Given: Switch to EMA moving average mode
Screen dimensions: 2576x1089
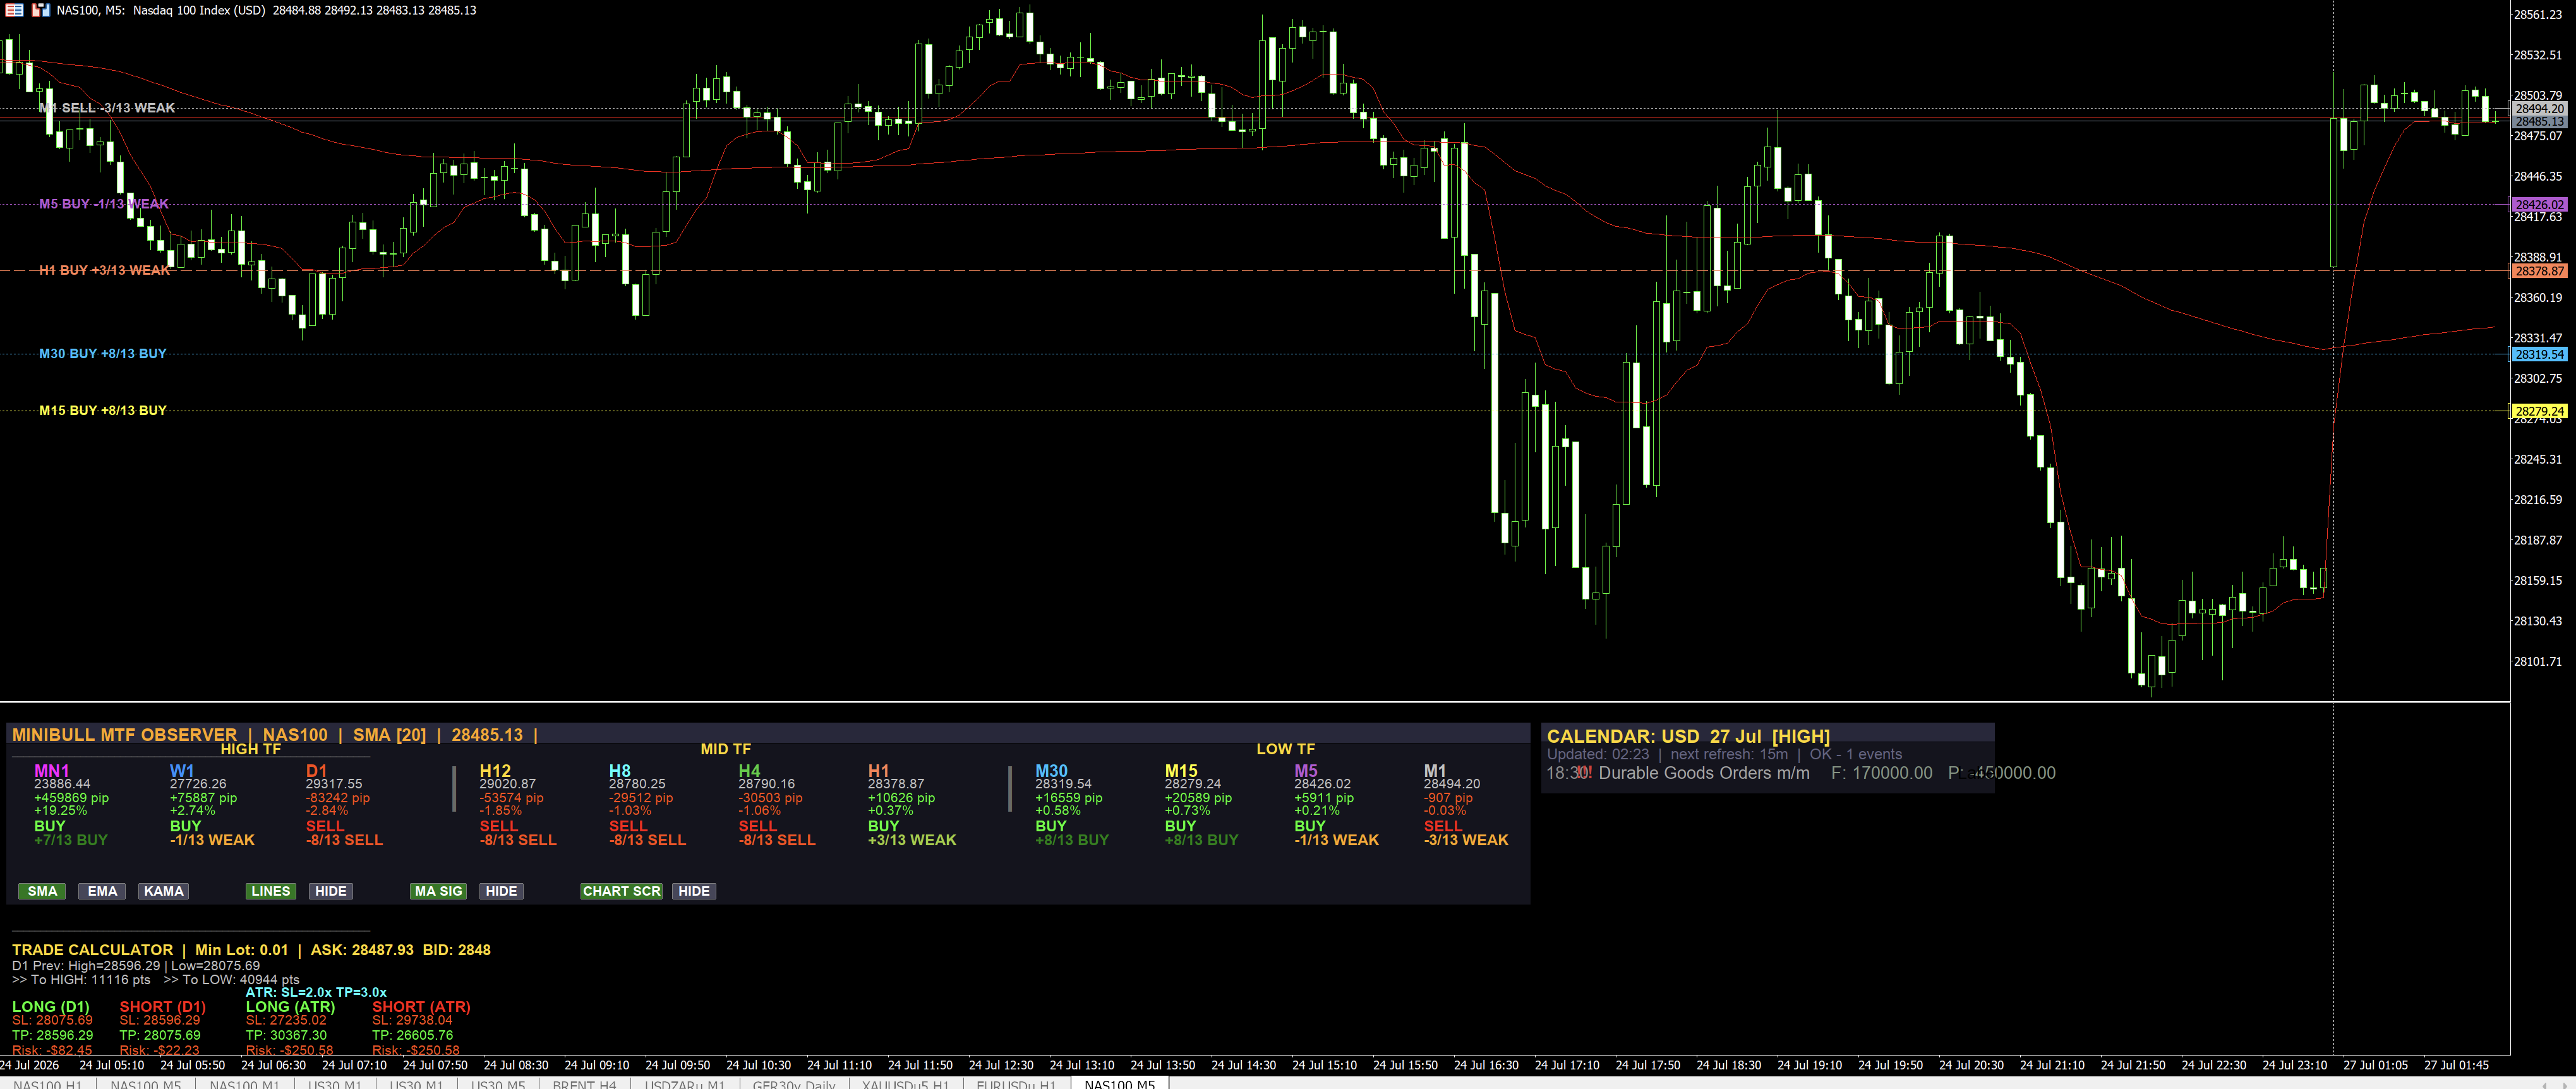Looking at the screenshot, I should [102, 891].
